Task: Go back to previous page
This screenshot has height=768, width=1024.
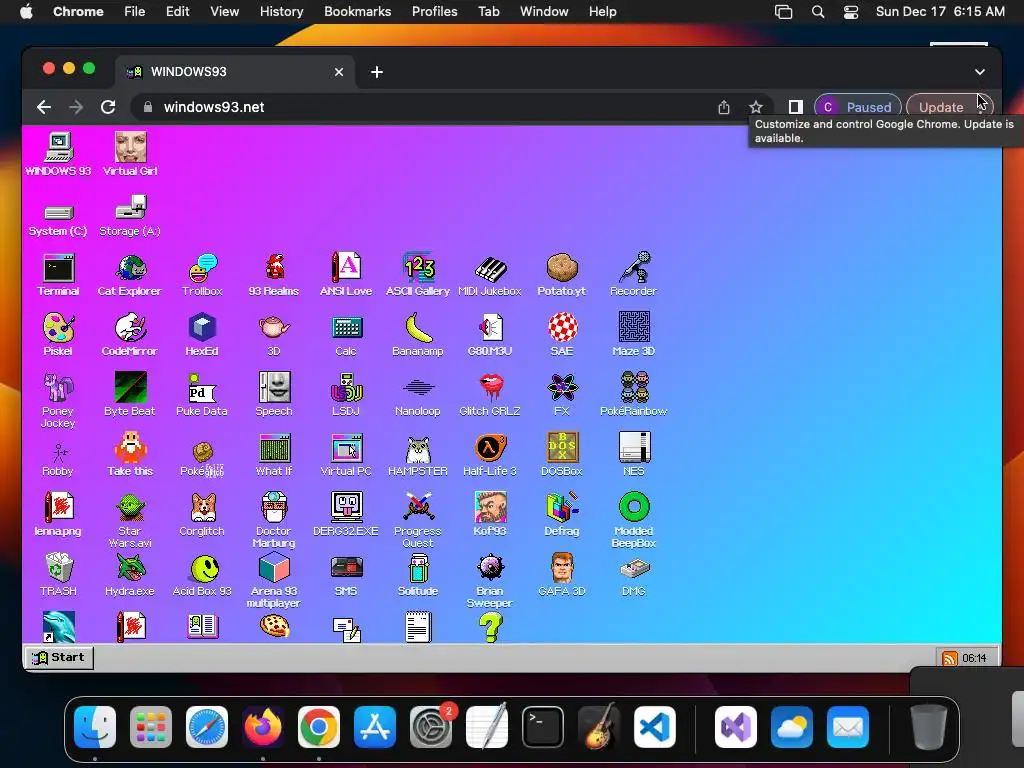Action: pyautogui.click(x=44, y=107)
